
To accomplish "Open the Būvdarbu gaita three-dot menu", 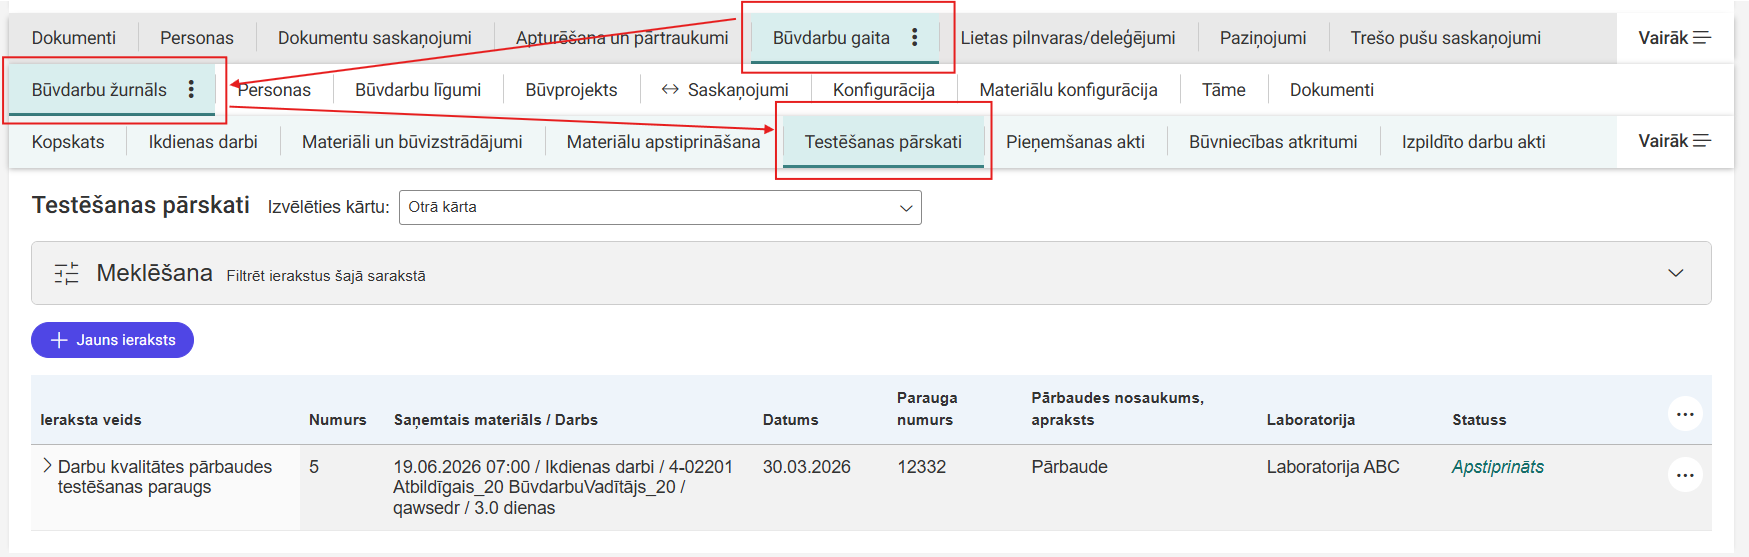I will (914, 37).
